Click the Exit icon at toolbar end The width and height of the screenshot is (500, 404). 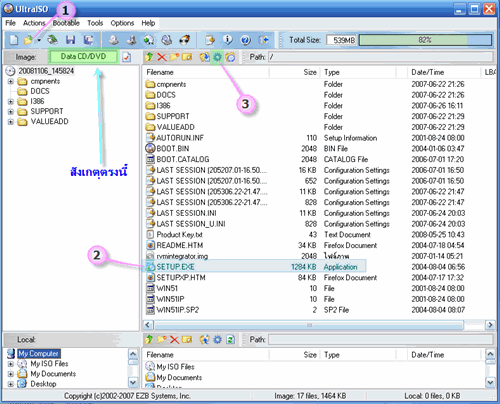tap(263, 40)
